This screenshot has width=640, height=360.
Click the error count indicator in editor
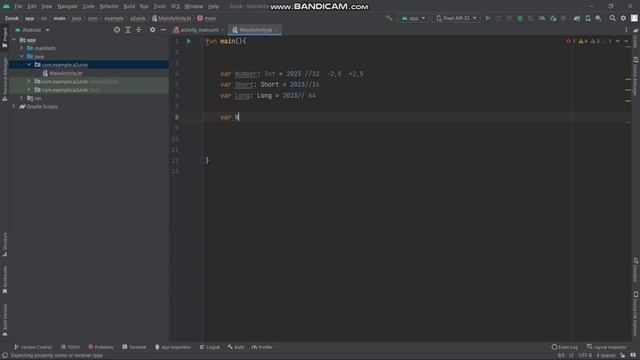pos(570,41)
